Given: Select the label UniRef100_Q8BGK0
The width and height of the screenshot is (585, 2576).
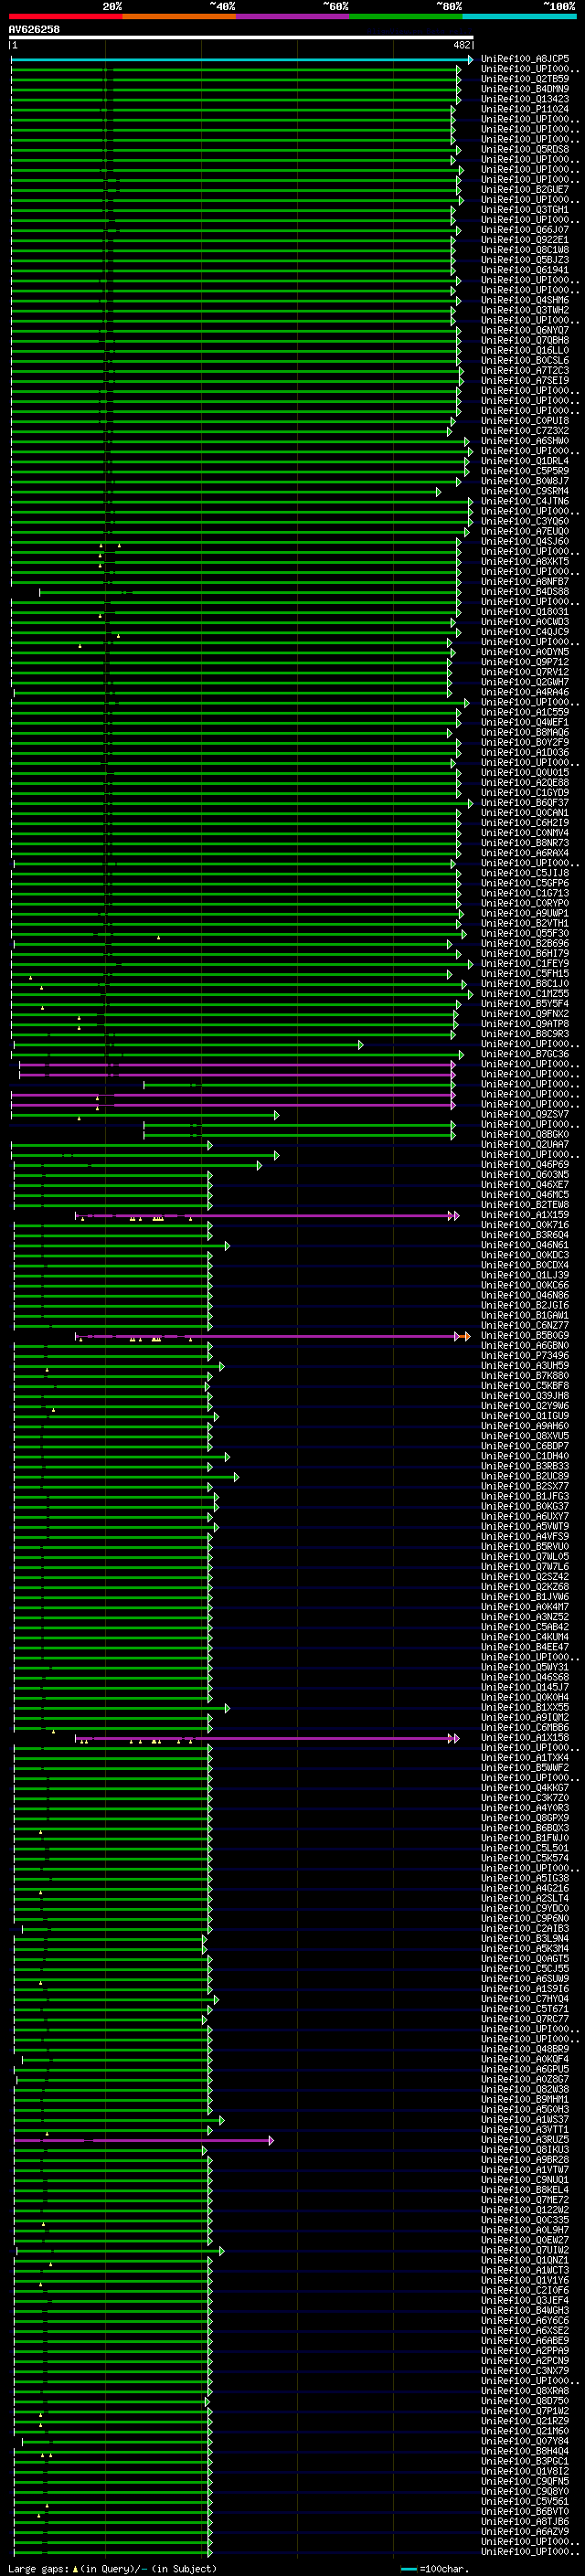Looking at the screenshot, I should (x=525, y=1135).
